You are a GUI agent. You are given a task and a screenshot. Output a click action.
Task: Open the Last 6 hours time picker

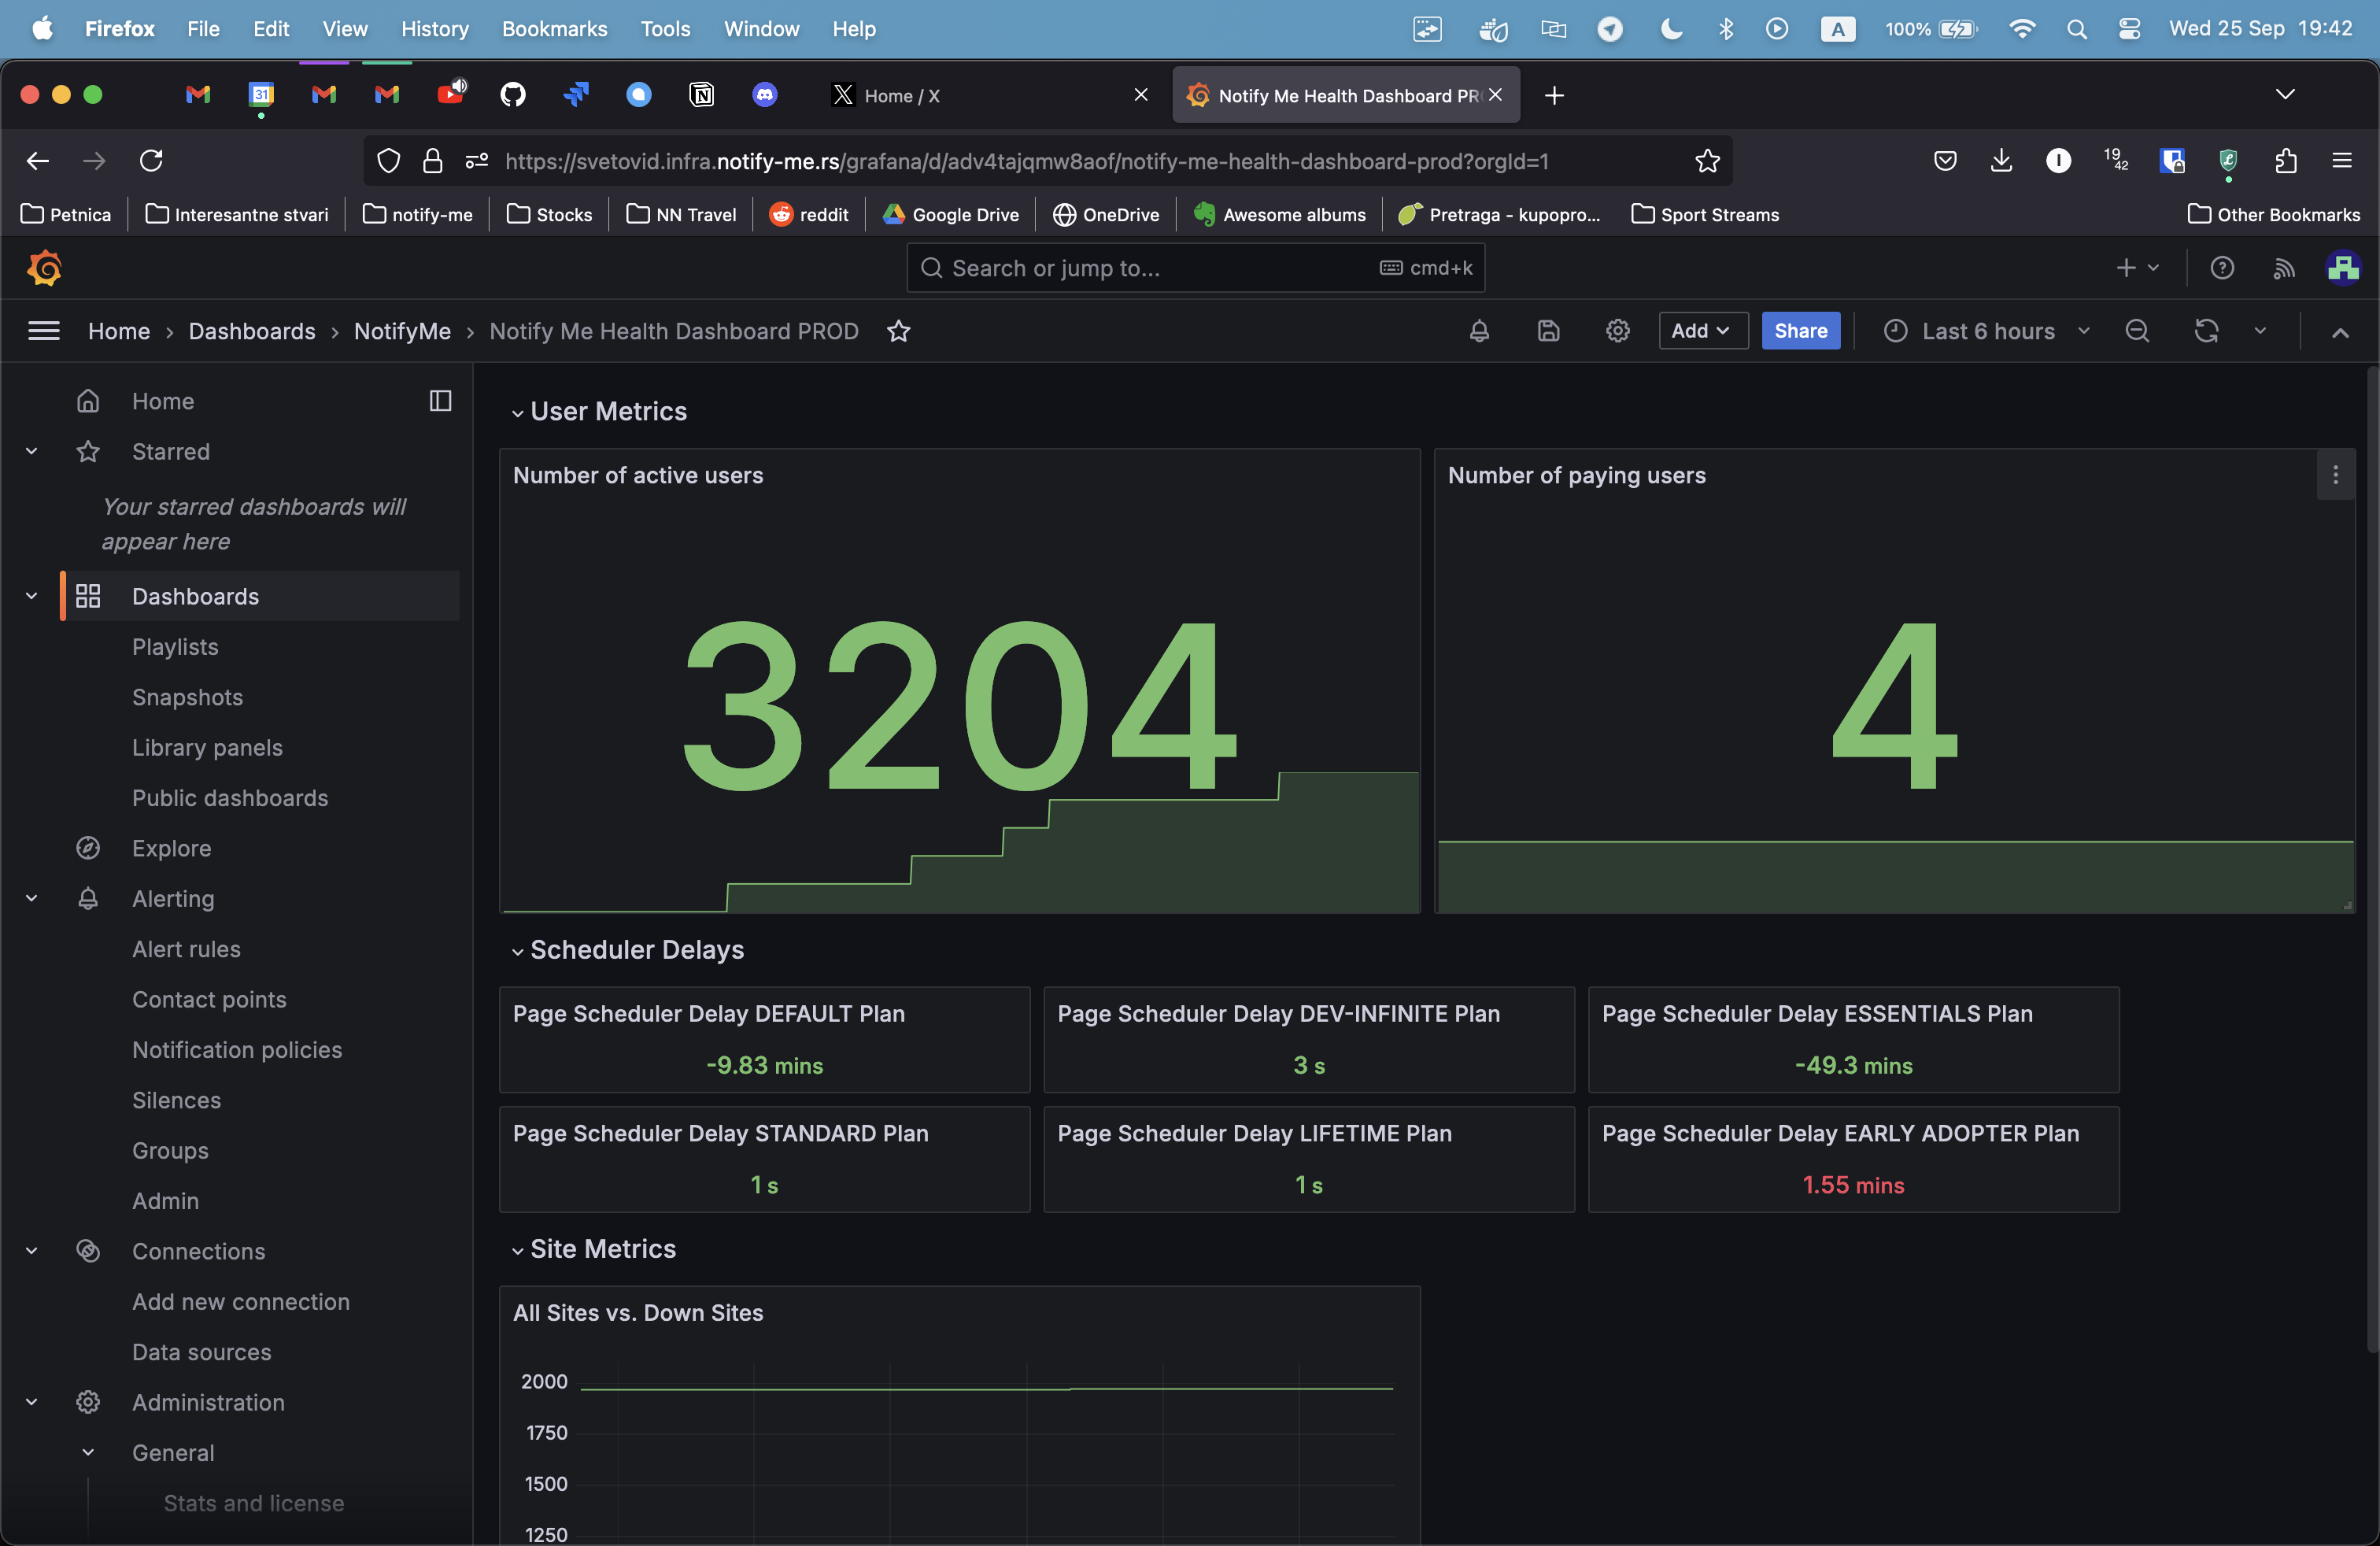pyautogui.click(x=1988, y=331)
